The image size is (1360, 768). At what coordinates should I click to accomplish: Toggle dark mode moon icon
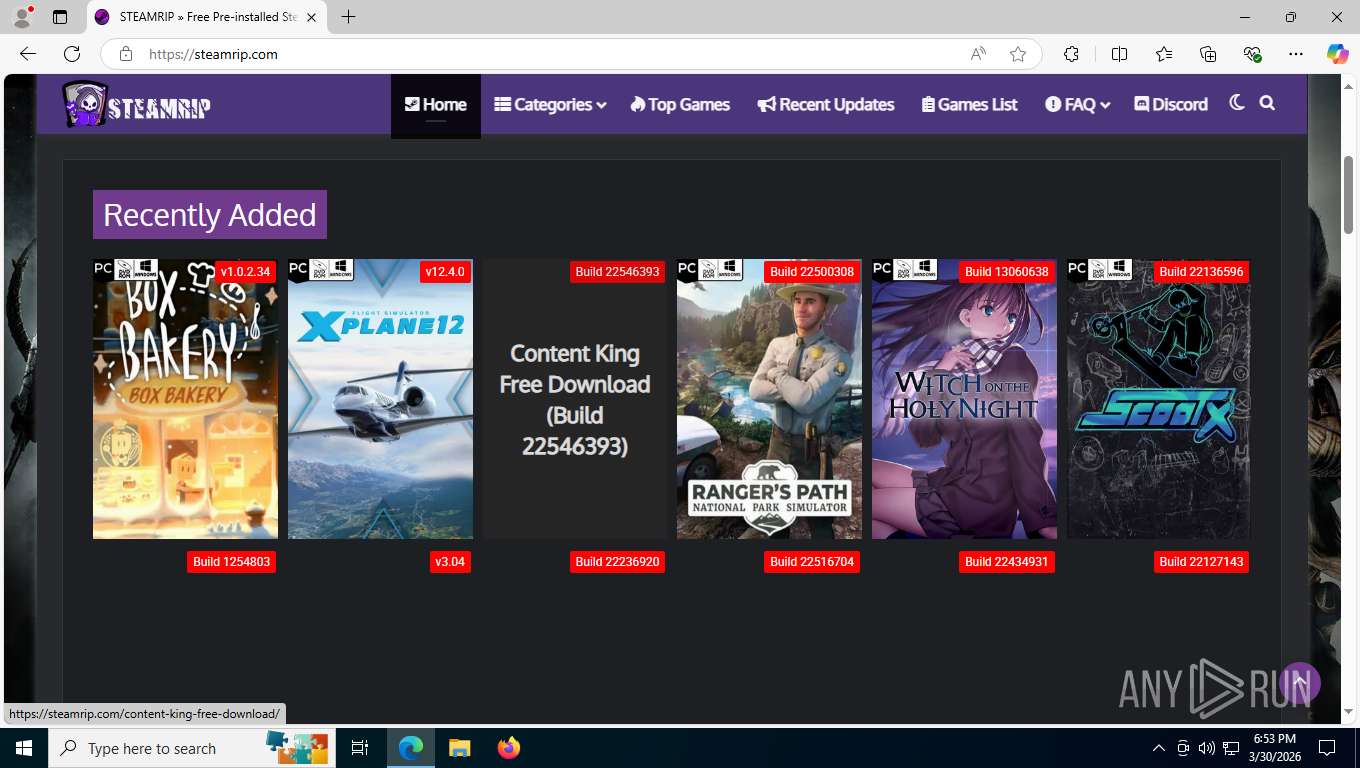[1237, 103]
